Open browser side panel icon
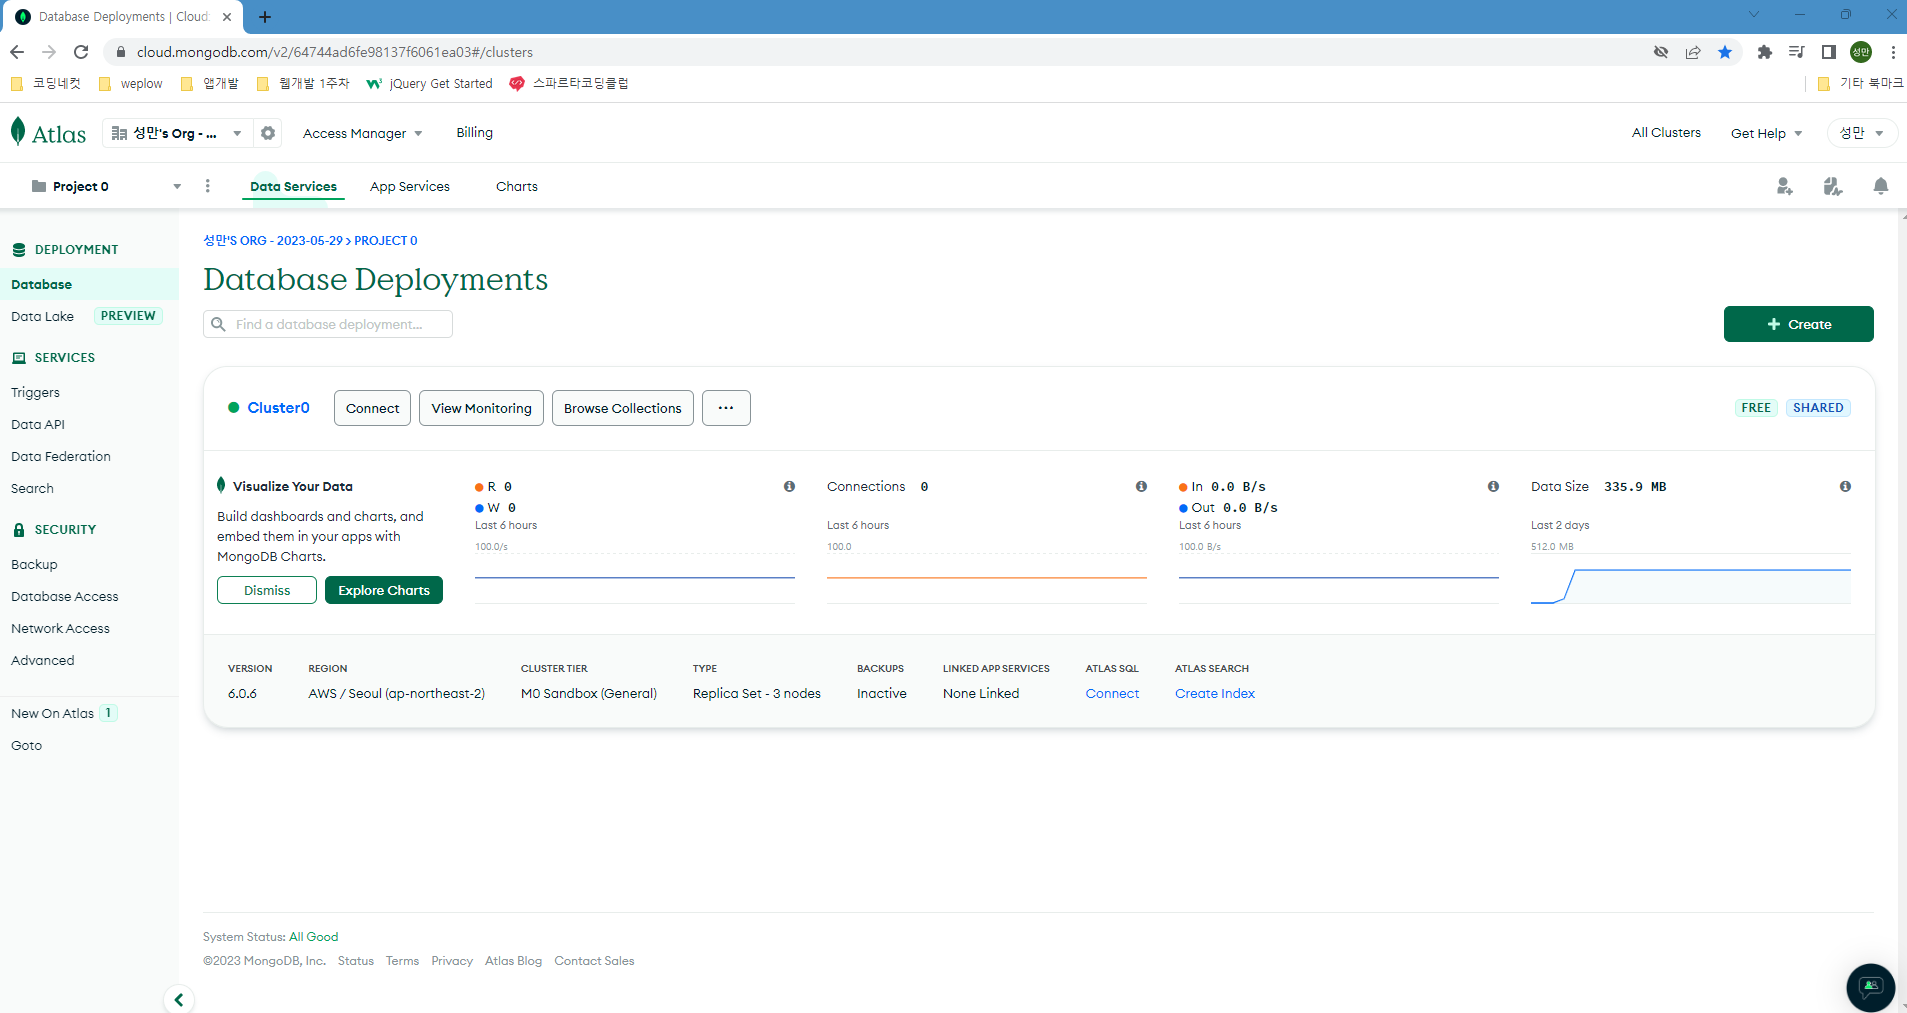1907x1013 pixels. [1829, 52]
